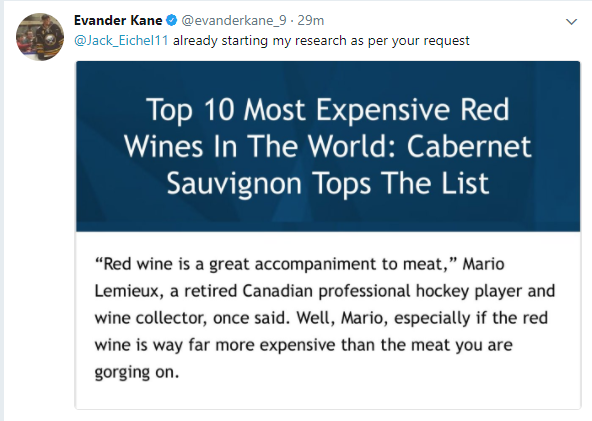592x421 pixels.
Task: Click the "wine collector, once said" text
Action: point(192,318)
